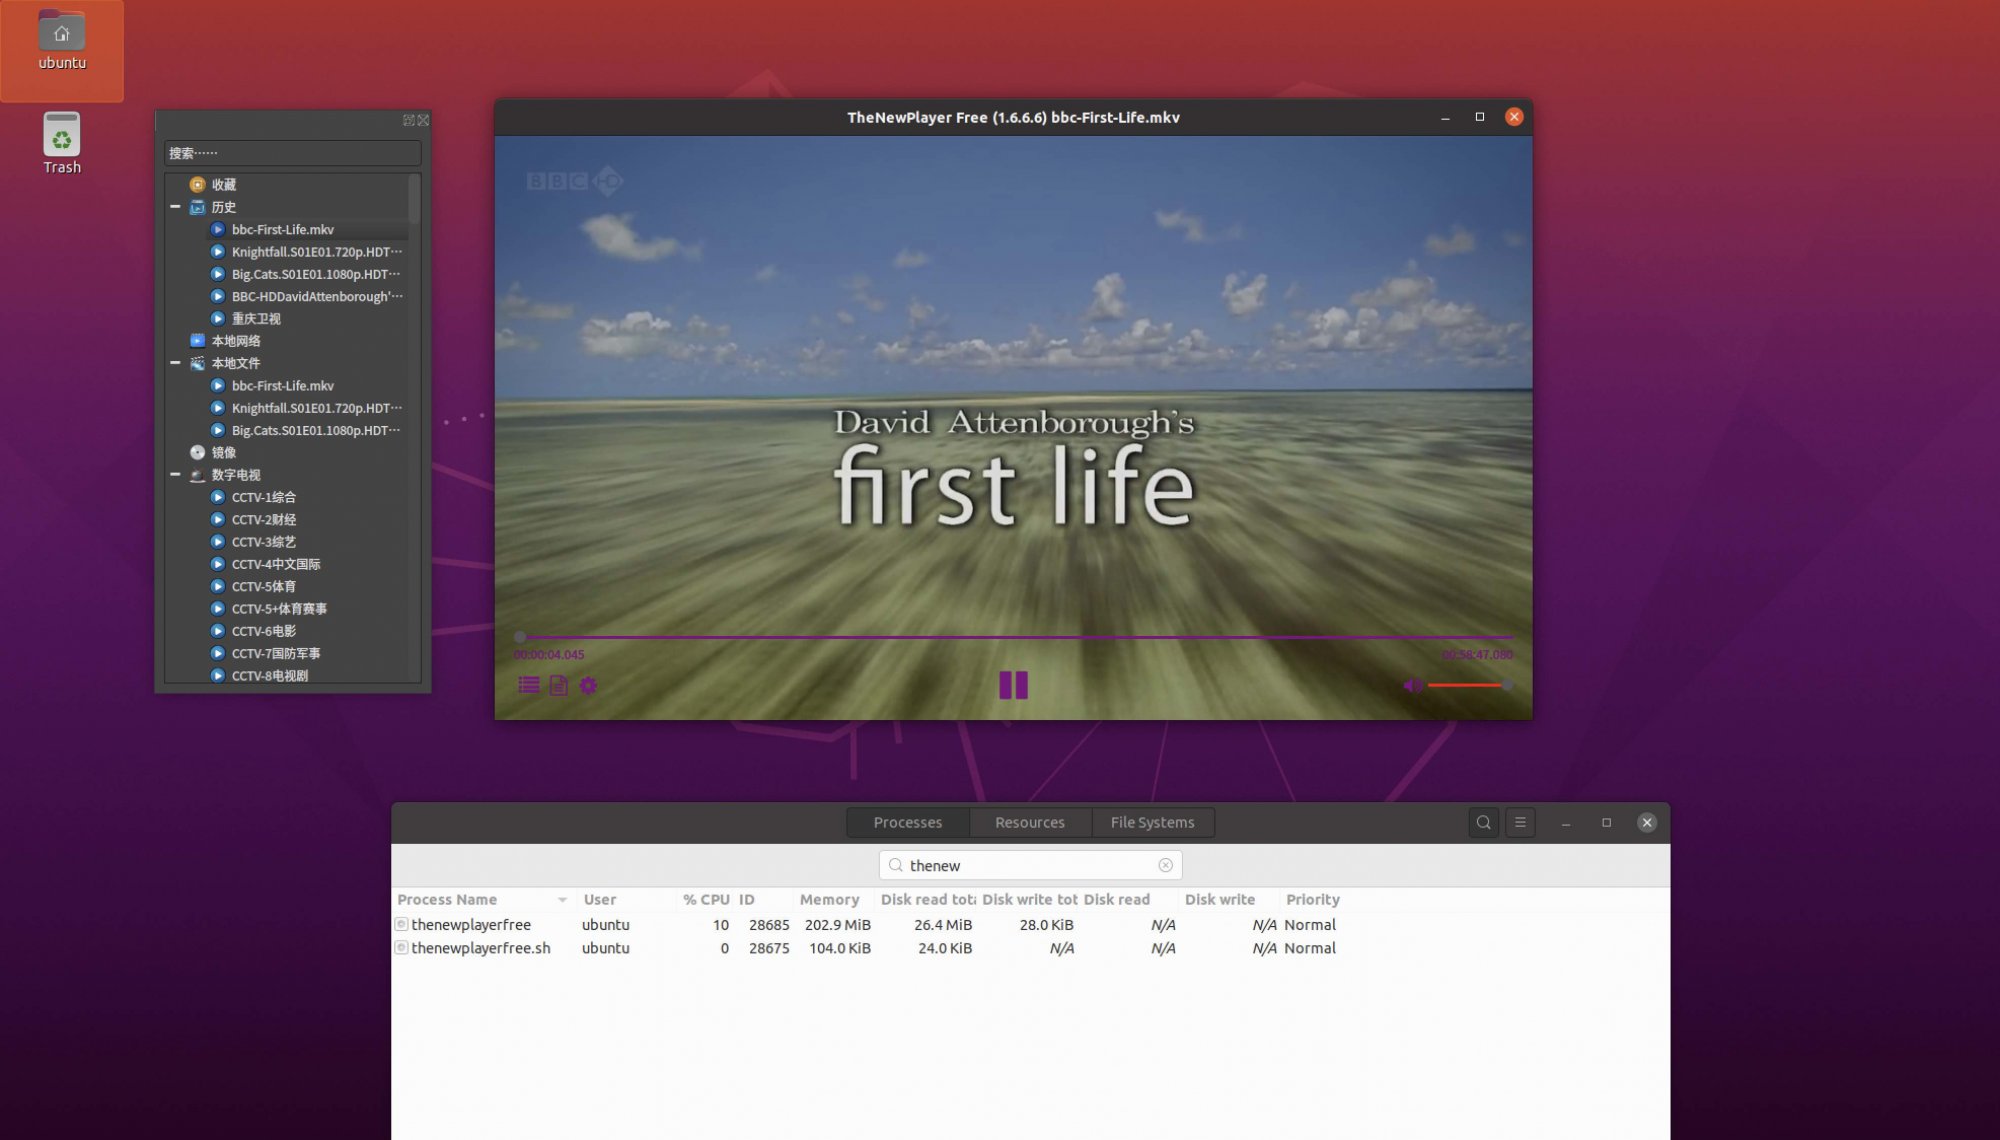Clear the 'thenew' search field text
The height and width of the screenshot is (1140, 2000).
[1165, 865]
